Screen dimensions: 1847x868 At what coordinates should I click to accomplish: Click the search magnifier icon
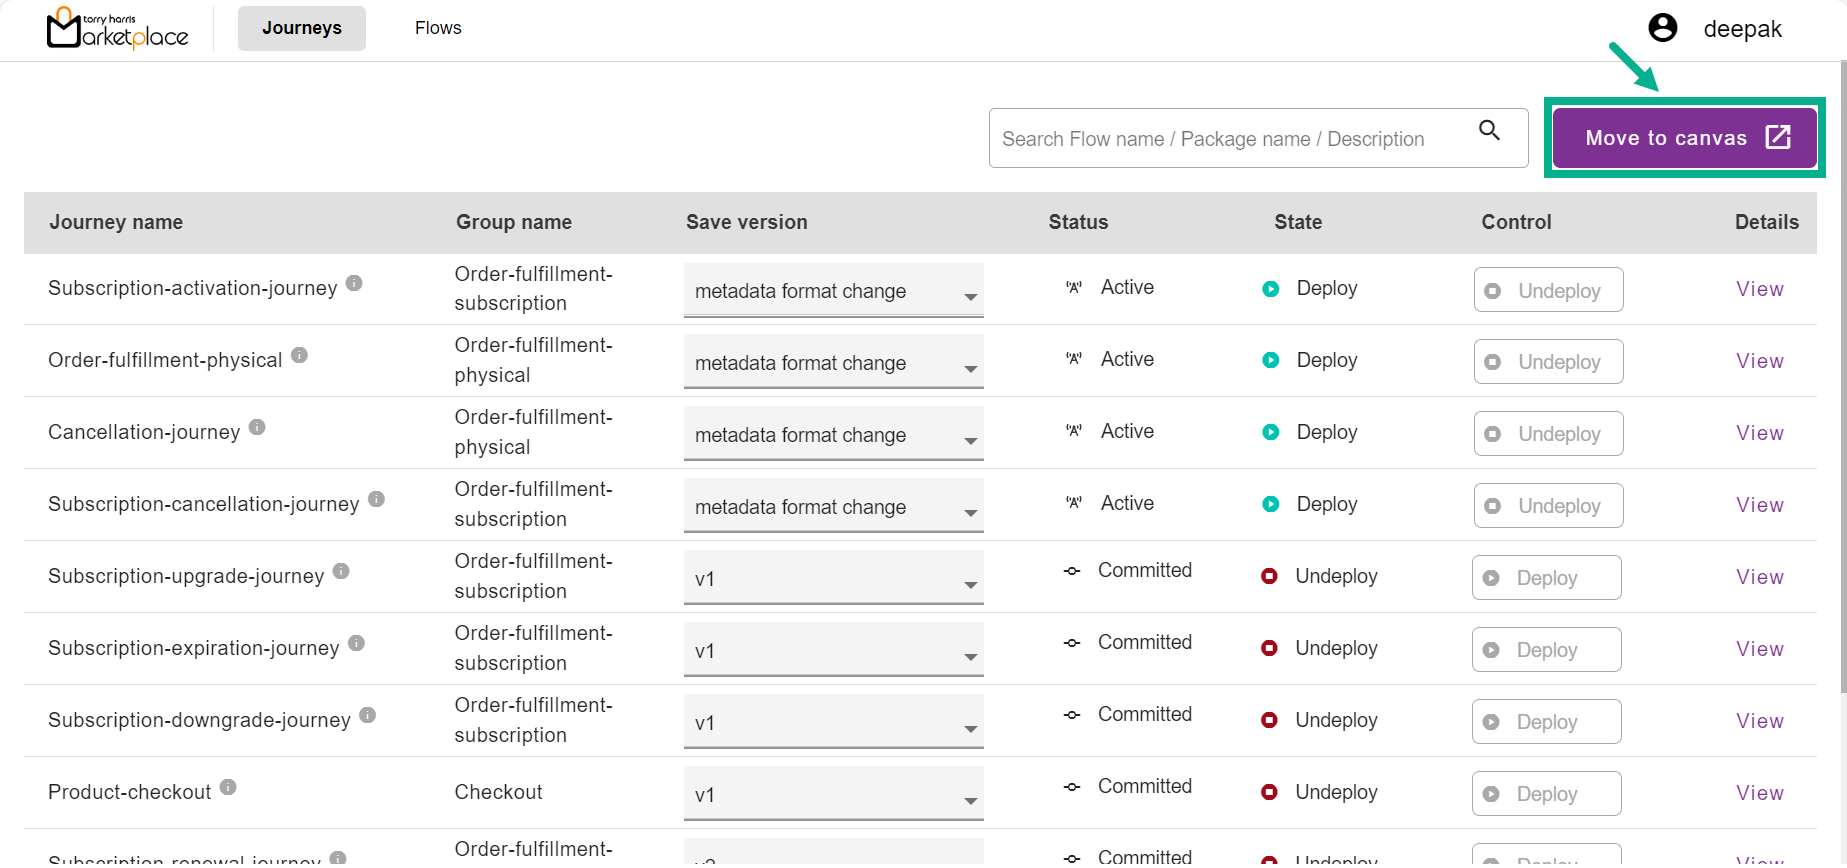[x=1489, y=131]
